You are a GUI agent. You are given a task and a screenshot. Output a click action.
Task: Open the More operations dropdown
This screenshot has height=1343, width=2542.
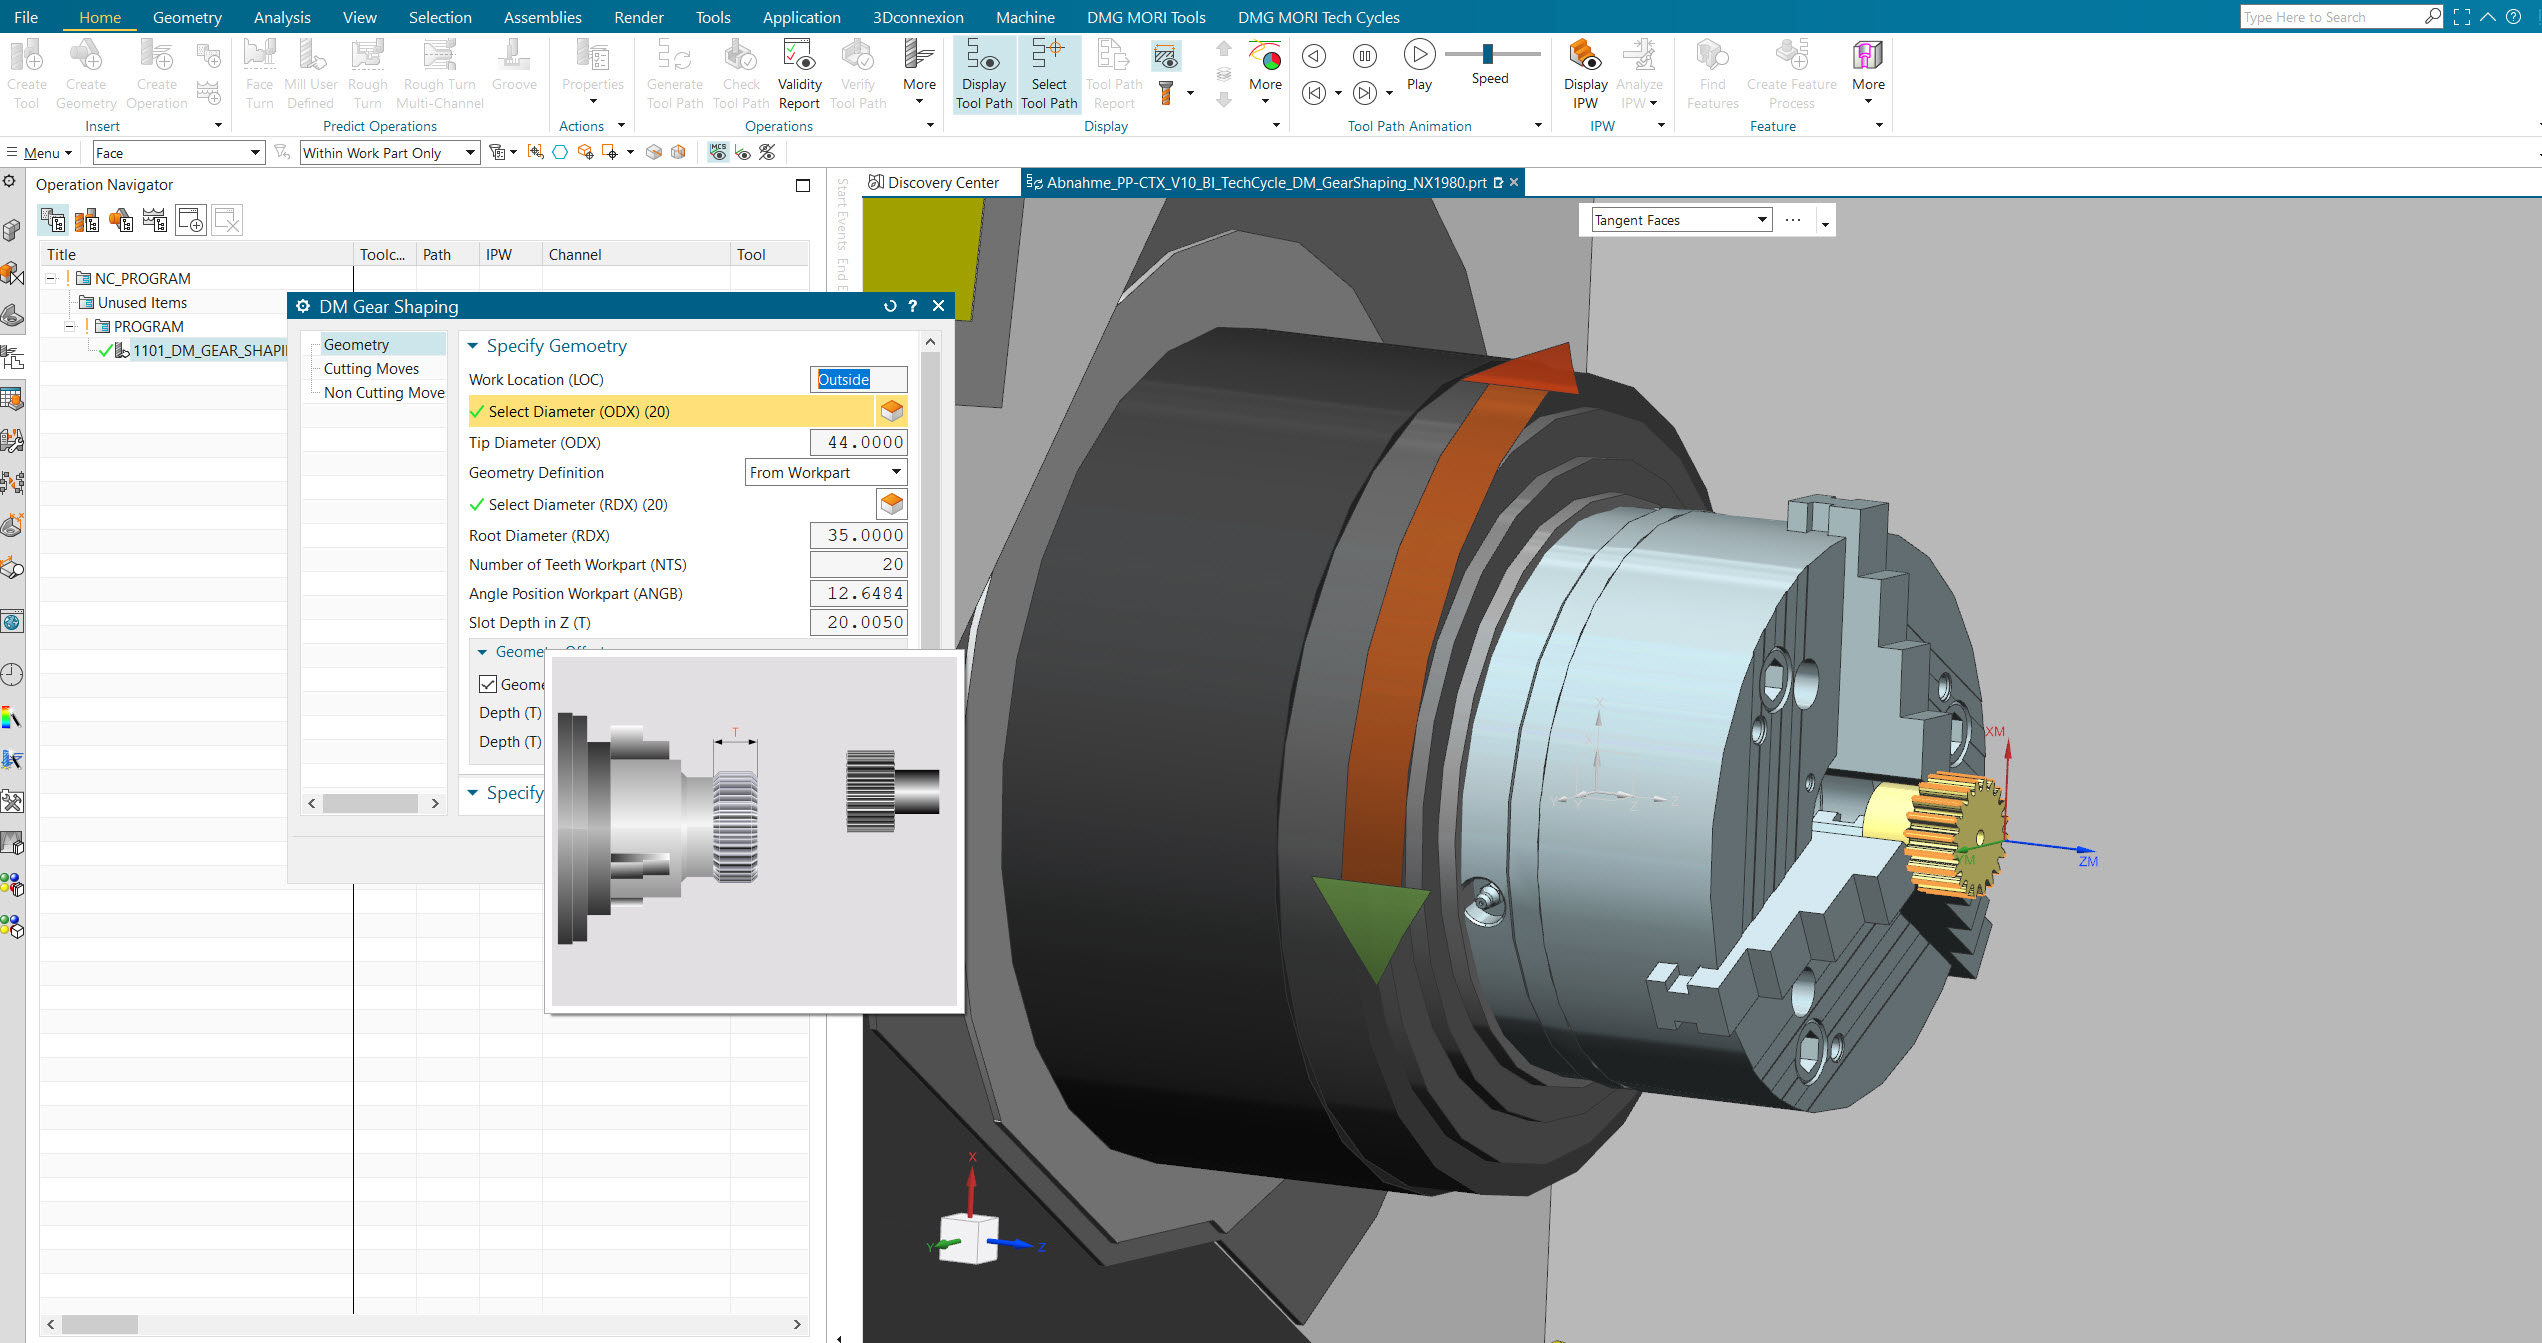pos(919,73)
